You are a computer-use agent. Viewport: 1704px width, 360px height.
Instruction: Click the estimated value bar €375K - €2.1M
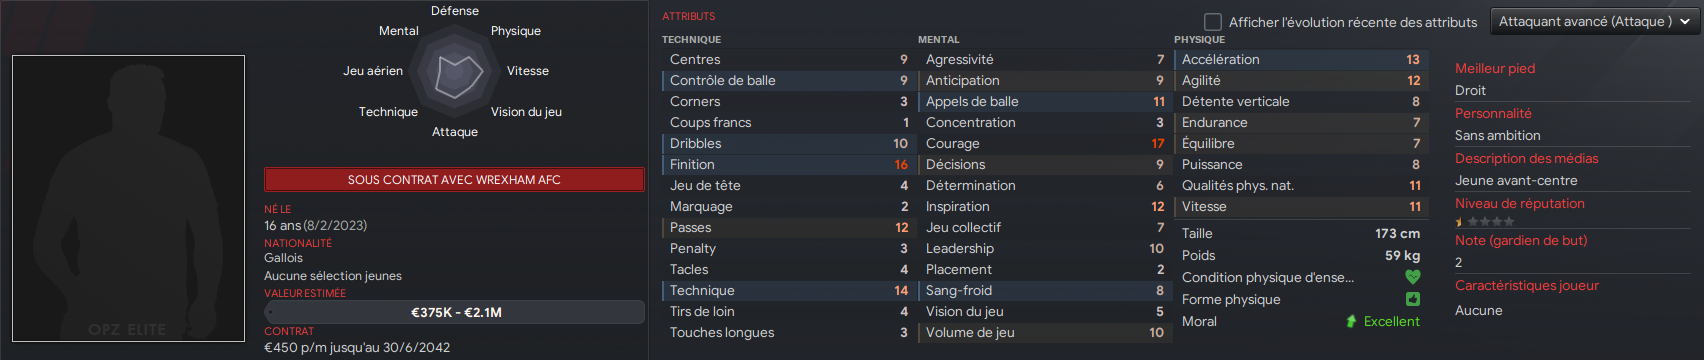coord(454,312)
